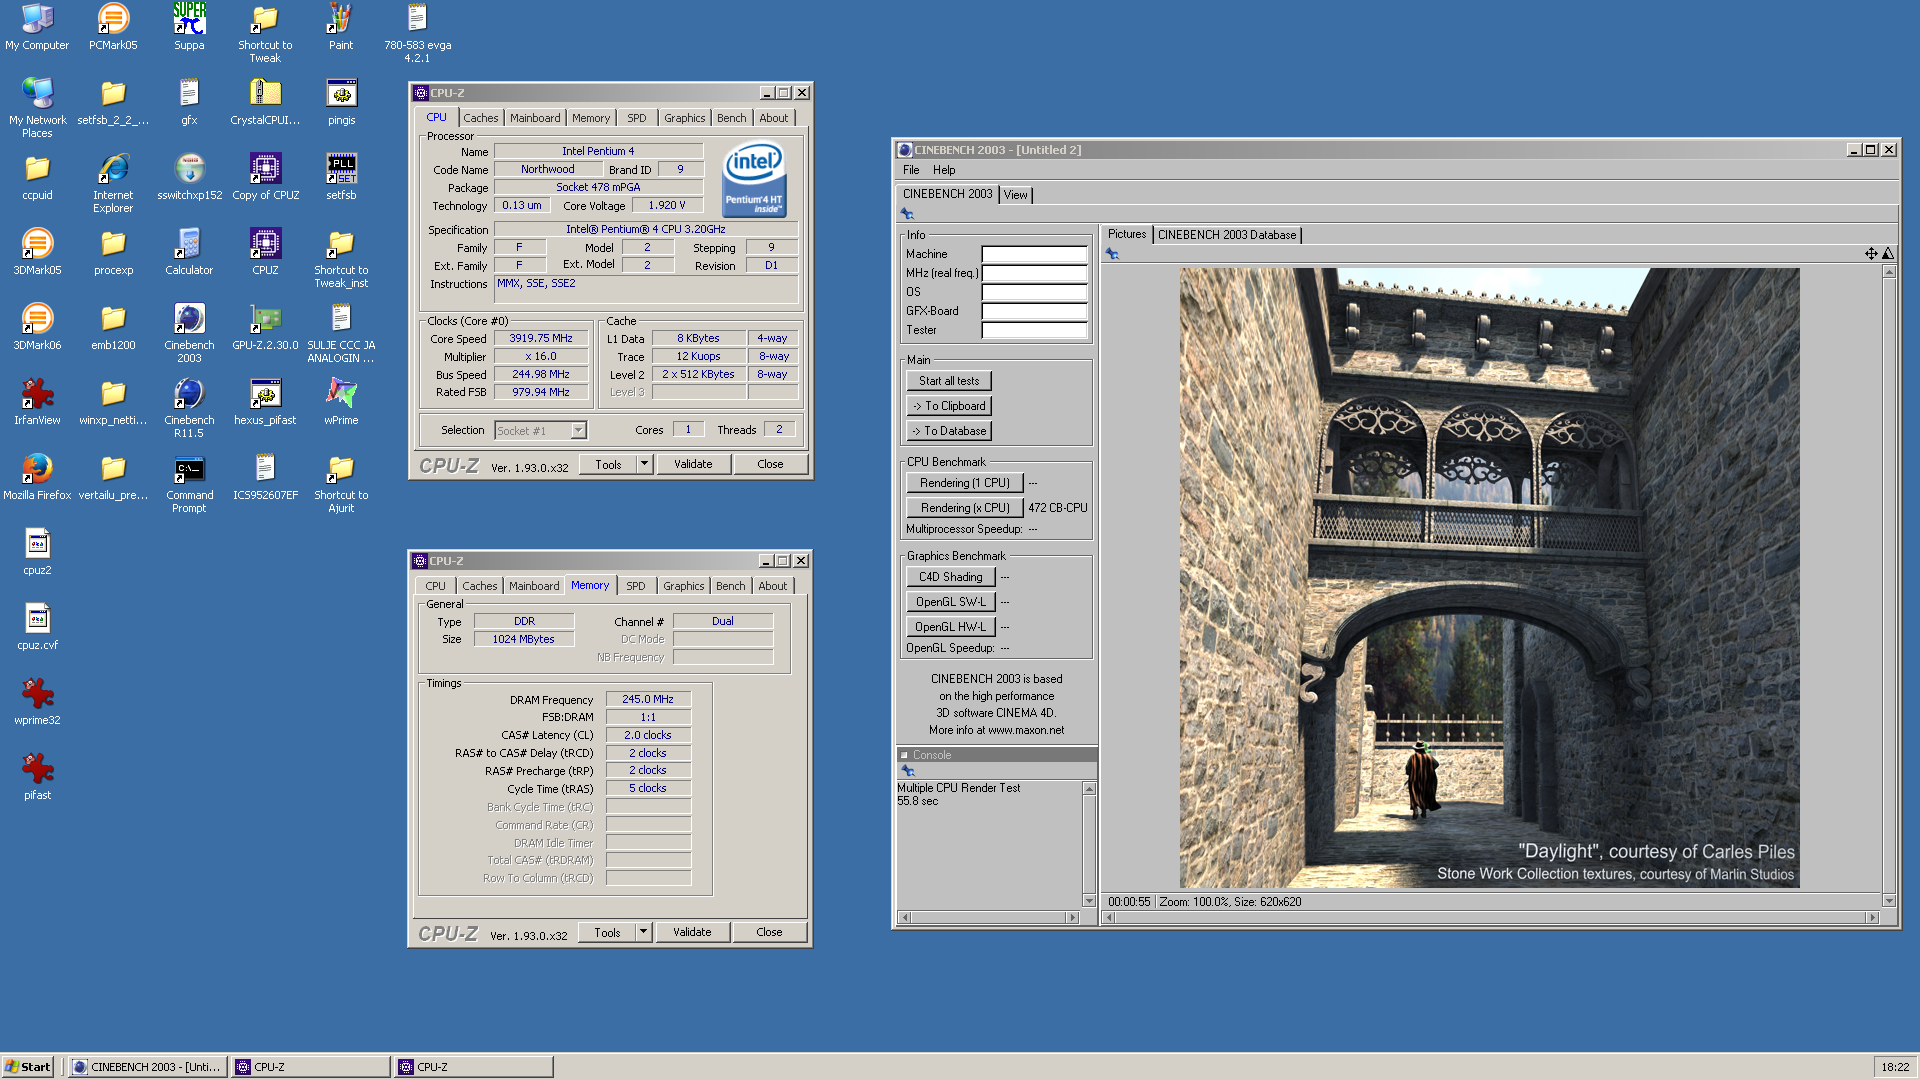The image size is (1920, 1080).
Task: Open the GPU-Z.2.30.0 desktop icon
Action: [x=265, y=327]
